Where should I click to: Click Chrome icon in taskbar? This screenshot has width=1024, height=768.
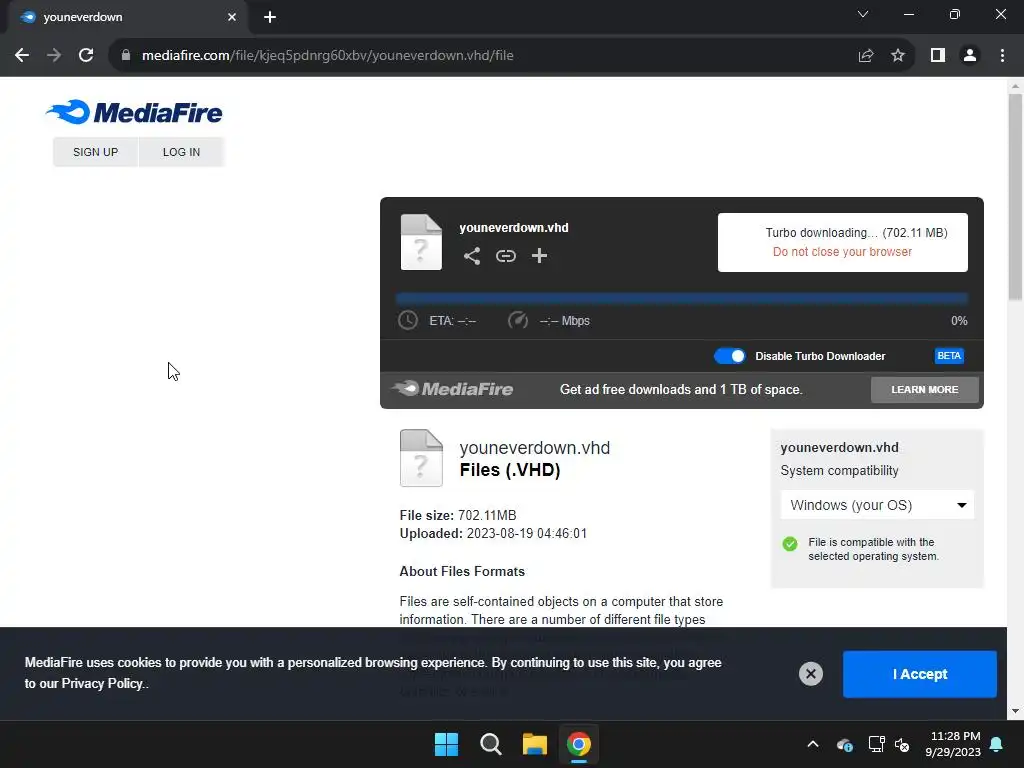(x=579, y=744)
